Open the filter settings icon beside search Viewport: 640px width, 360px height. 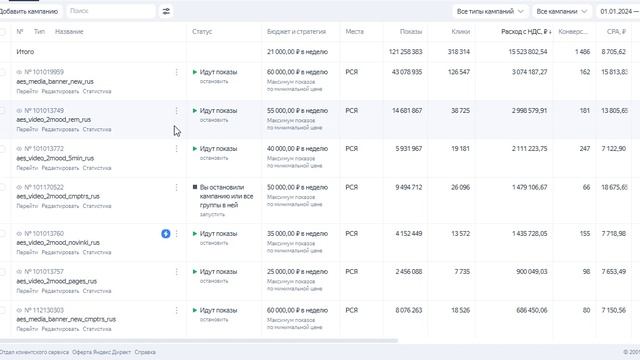166,11
